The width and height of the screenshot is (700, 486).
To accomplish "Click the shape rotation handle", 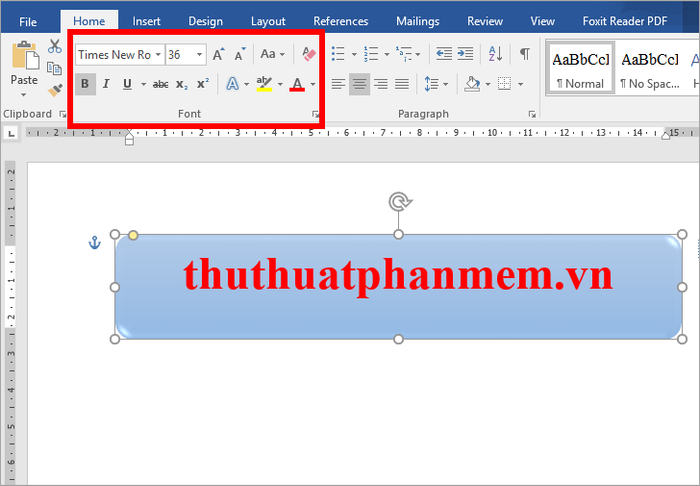I will point(400,202).
